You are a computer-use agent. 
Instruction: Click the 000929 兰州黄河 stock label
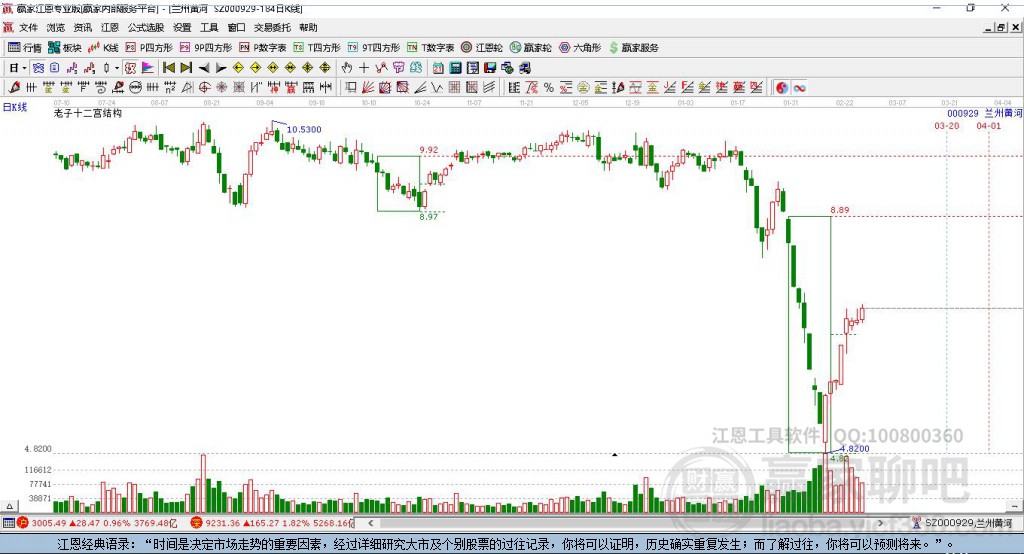(x=984, y=114)
